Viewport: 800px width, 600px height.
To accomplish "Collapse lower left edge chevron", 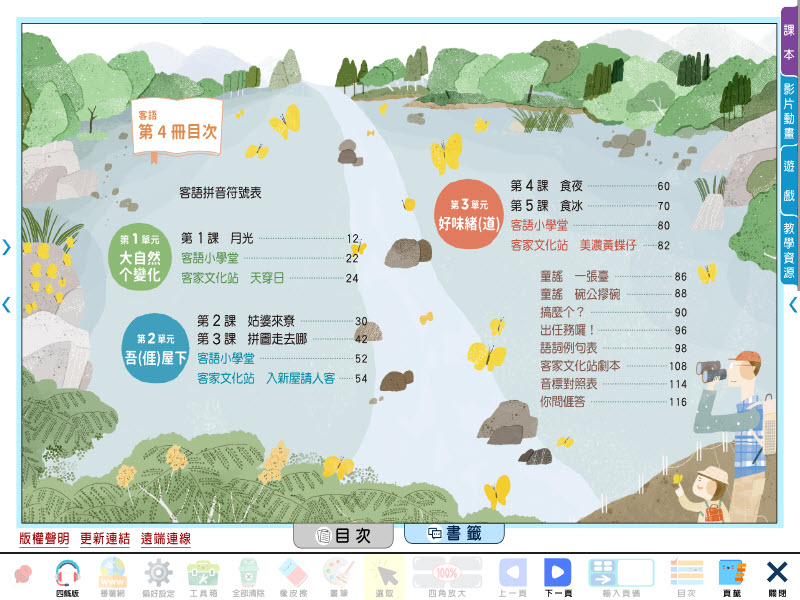I will [x=6, y=305].
